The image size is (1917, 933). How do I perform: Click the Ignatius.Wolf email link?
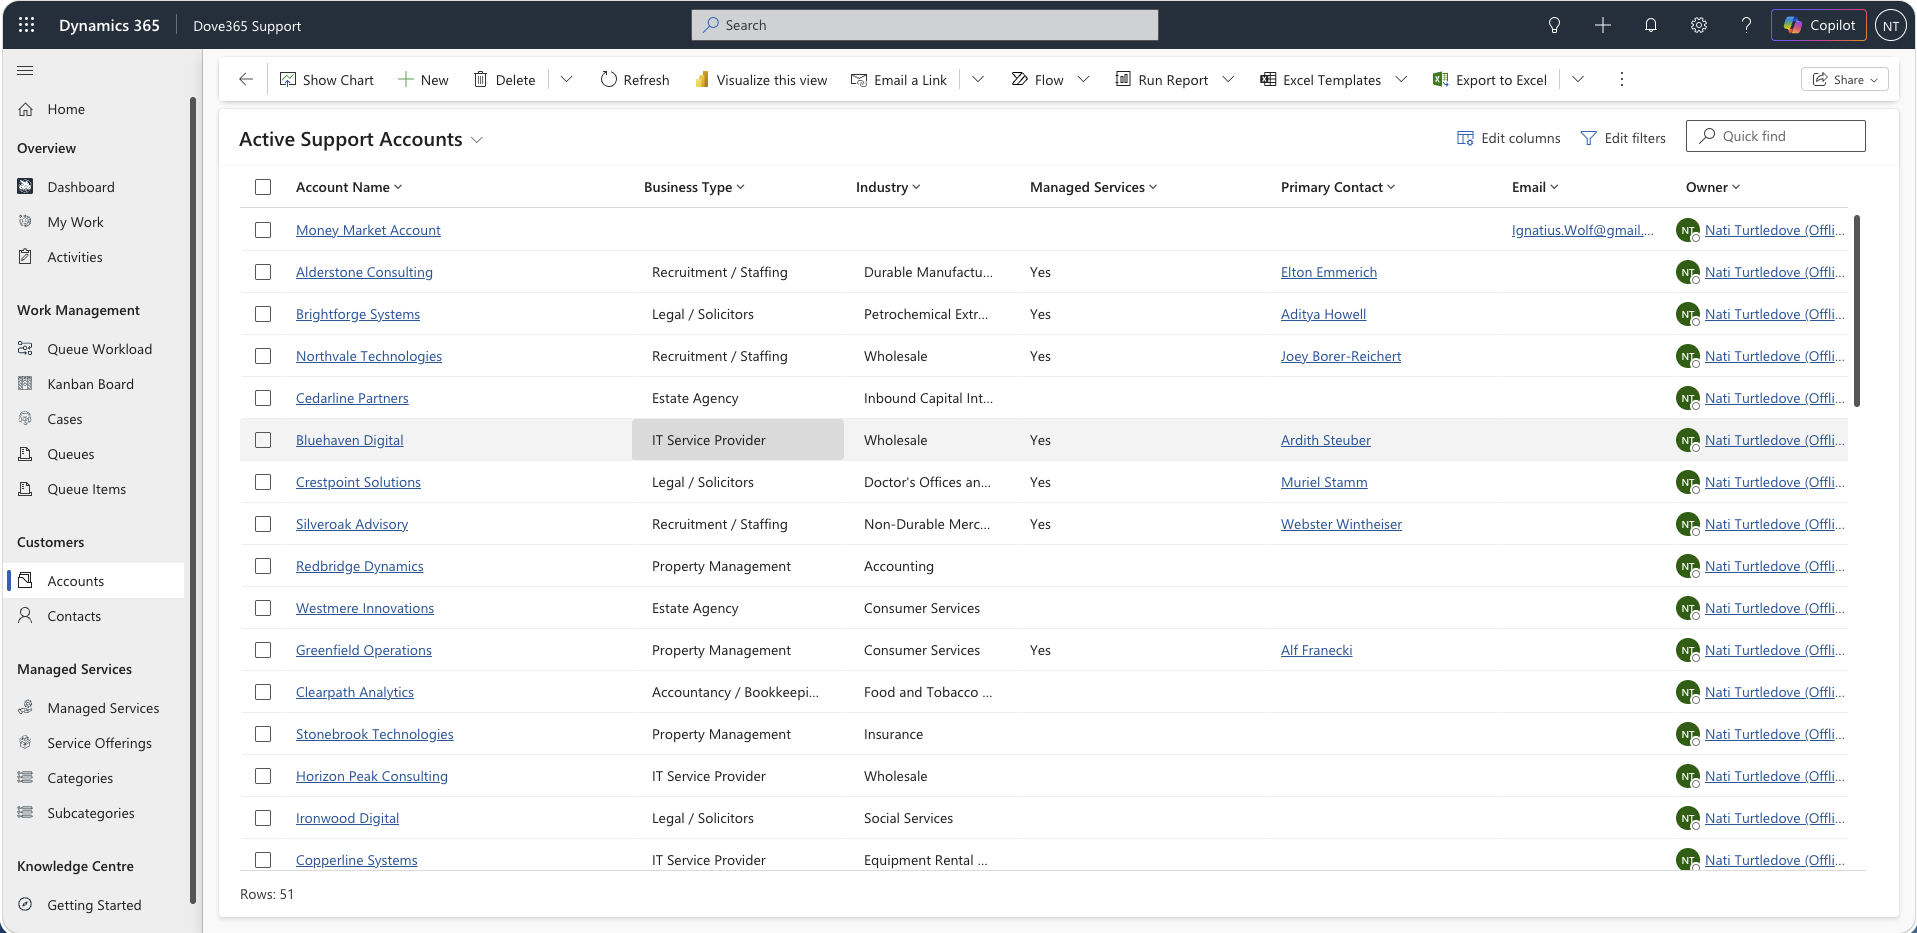coord(1582,230)
